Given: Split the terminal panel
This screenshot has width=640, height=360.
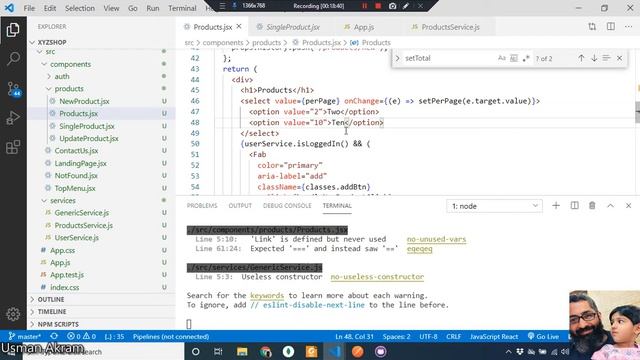Looking at the screenshot, I should pyautogui.click(x=574, y=206).
